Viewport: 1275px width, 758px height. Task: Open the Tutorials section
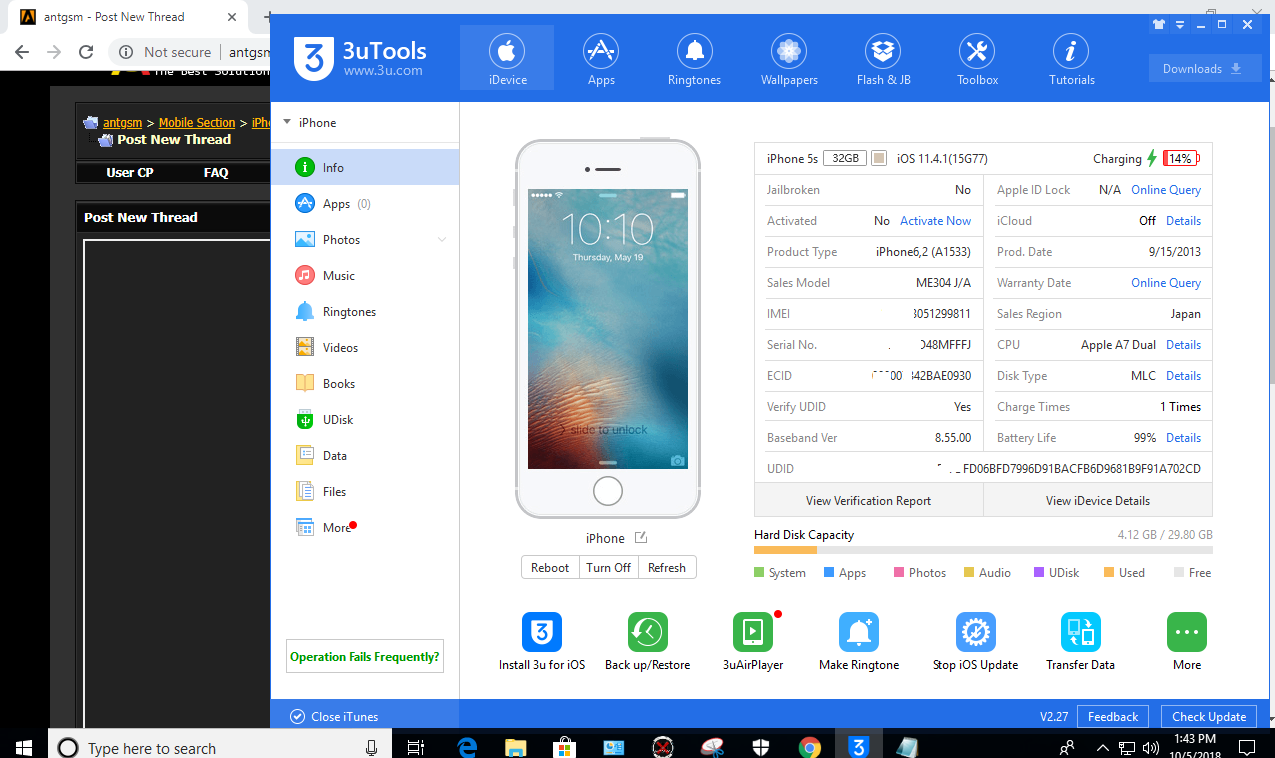point(1071,59)
